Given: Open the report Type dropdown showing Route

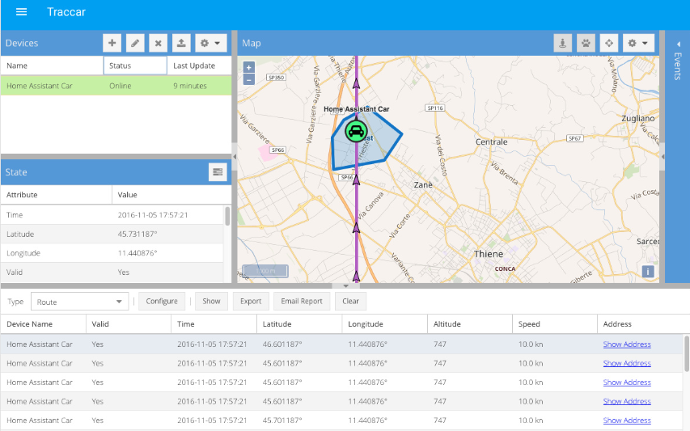Looking at the screenshot, I should 80,301.
